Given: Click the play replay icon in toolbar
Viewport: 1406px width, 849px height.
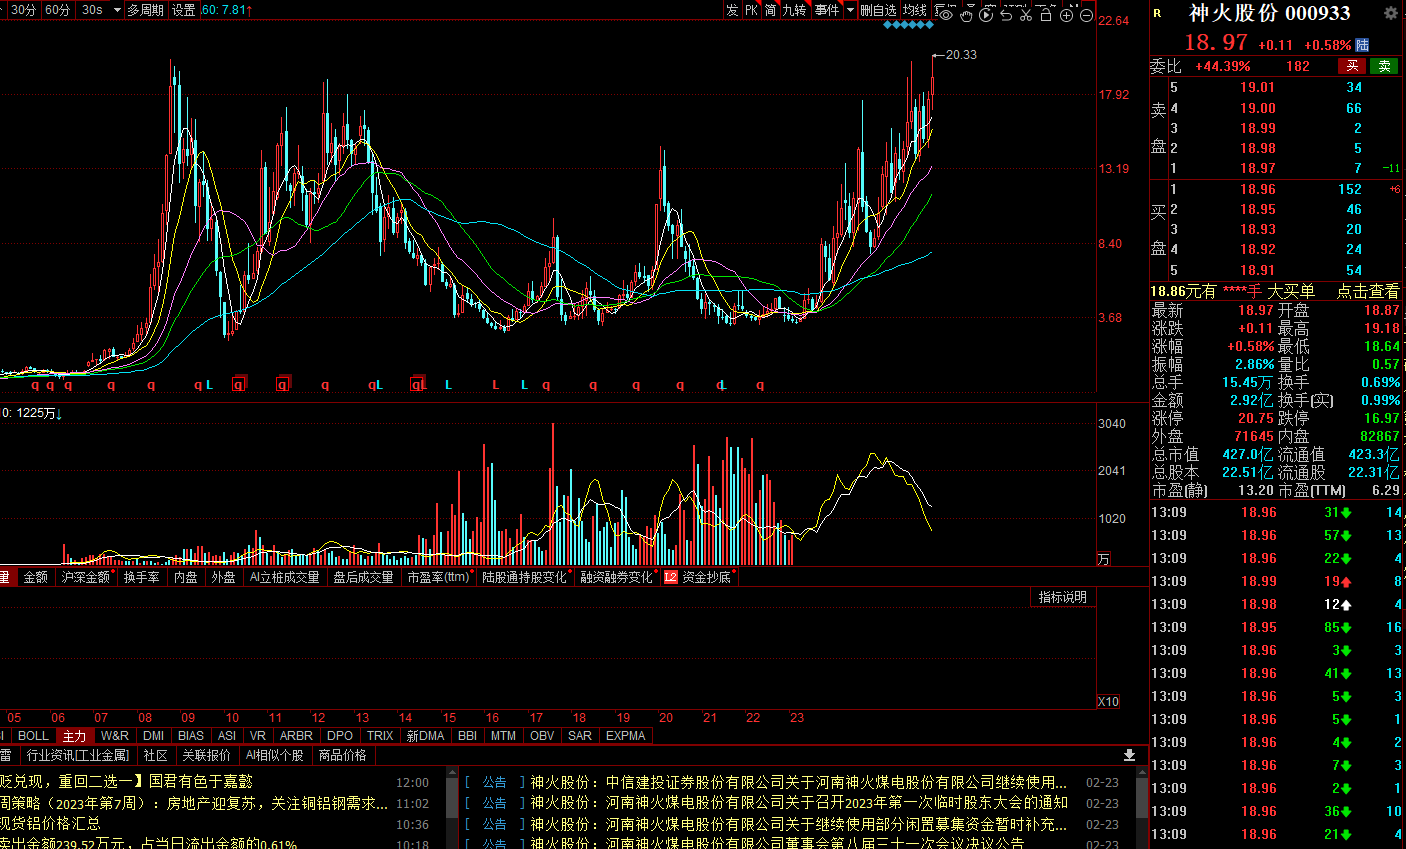Looking at the screenshot, I should [x=986, y=15].
